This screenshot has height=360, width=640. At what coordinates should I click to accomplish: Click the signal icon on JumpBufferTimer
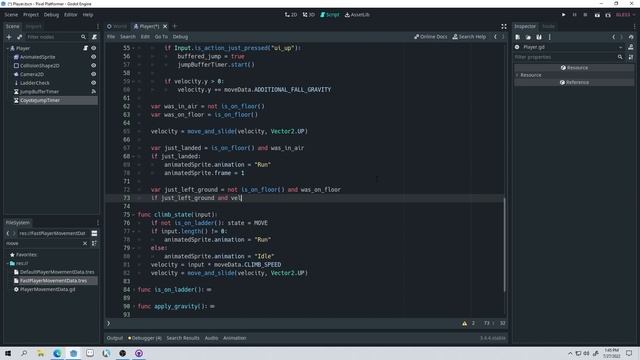click(93, 91)
